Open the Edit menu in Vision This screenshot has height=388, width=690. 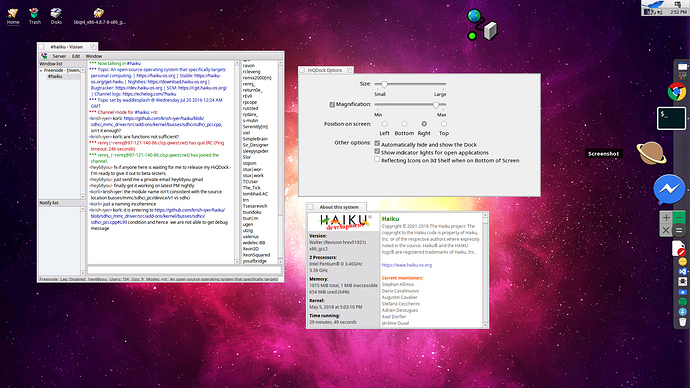click(76, 56)
